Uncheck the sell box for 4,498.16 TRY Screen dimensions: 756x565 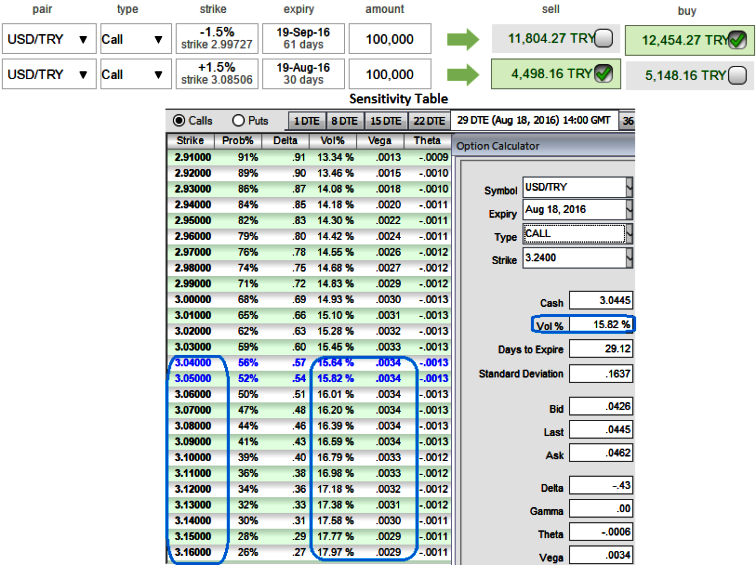coord(603,74)
